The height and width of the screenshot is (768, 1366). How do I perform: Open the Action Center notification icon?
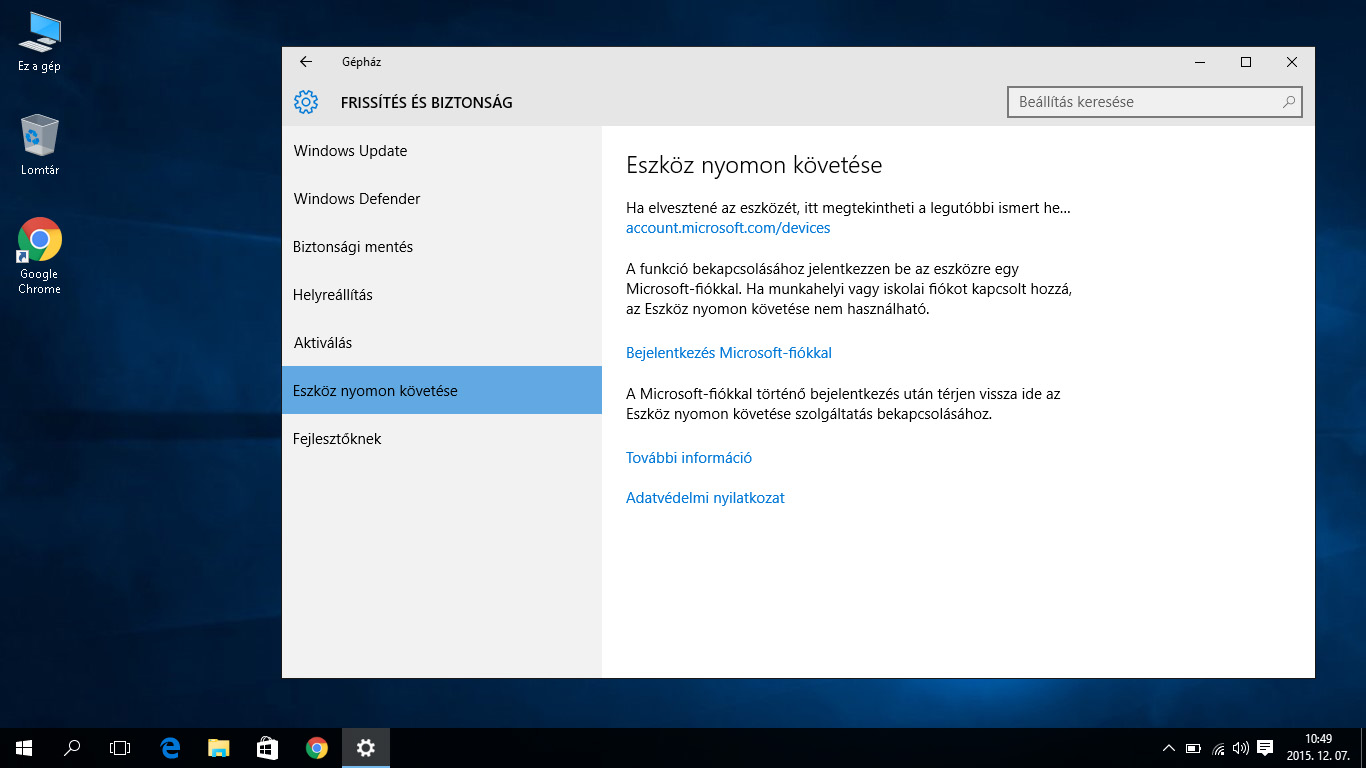[1264, 747]
